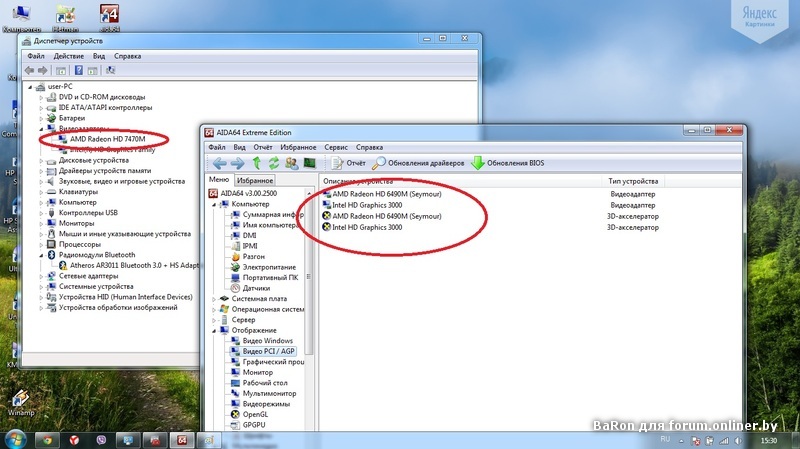This screenshot has height=449, width=800.
Task: Select Рабочий стол tree item
Action: coord(259,383)
